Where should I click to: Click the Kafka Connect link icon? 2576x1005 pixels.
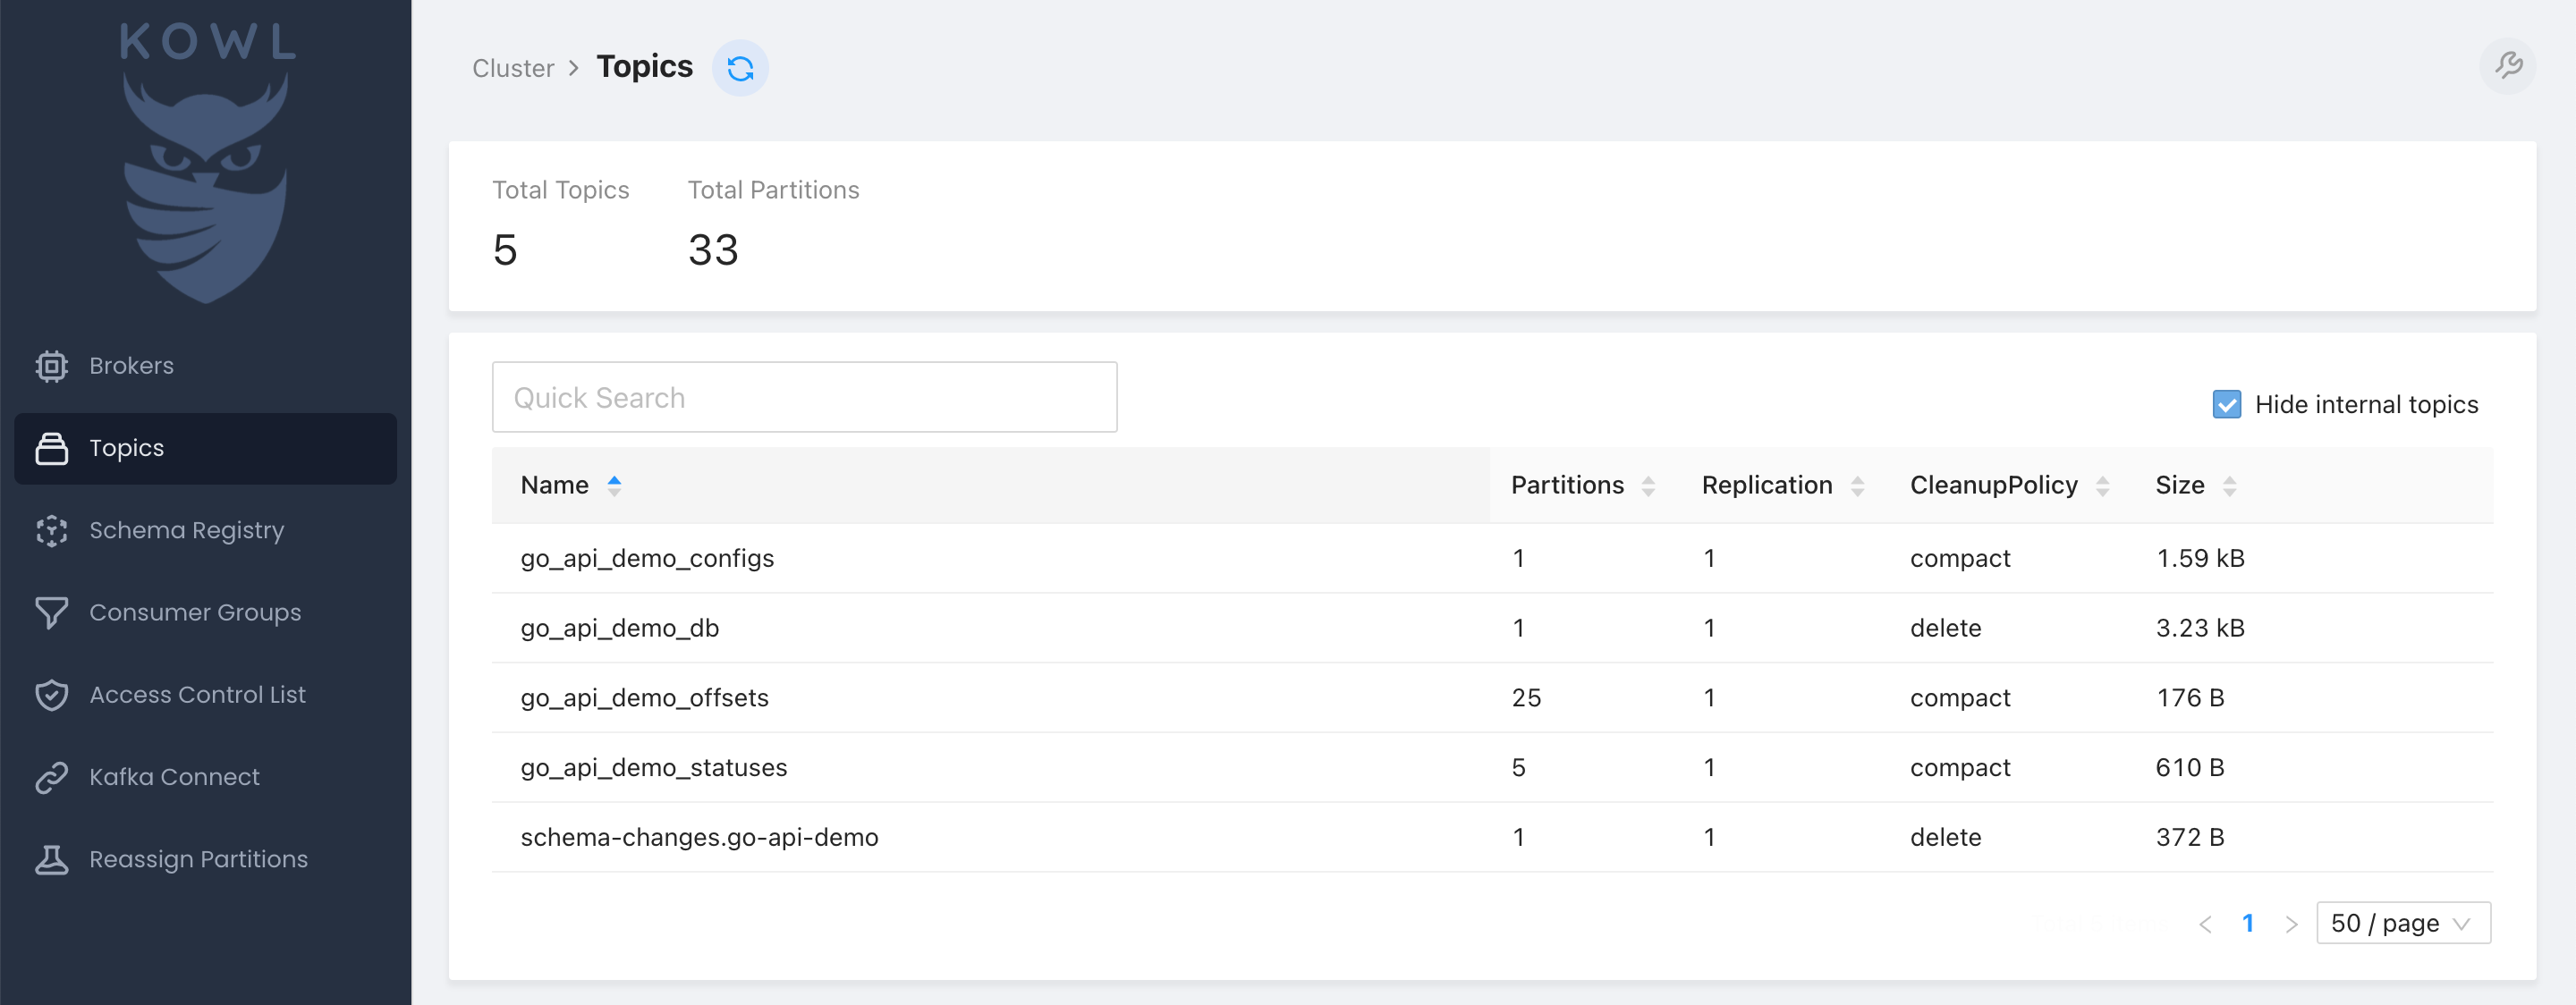tap(51, 777)
